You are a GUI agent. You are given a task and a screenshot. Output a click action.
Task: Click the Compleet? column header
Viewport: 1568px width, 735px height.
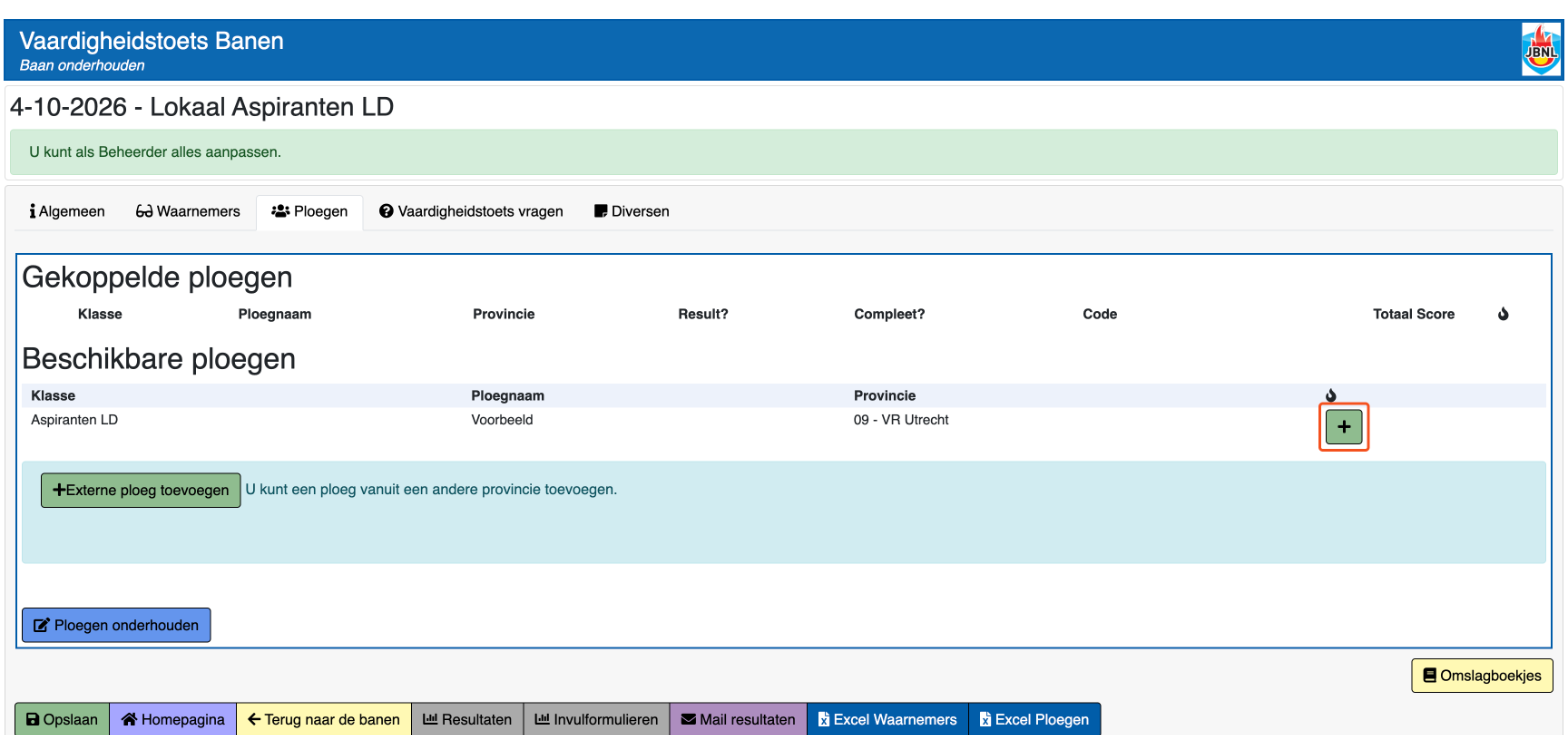click(890, 314)
